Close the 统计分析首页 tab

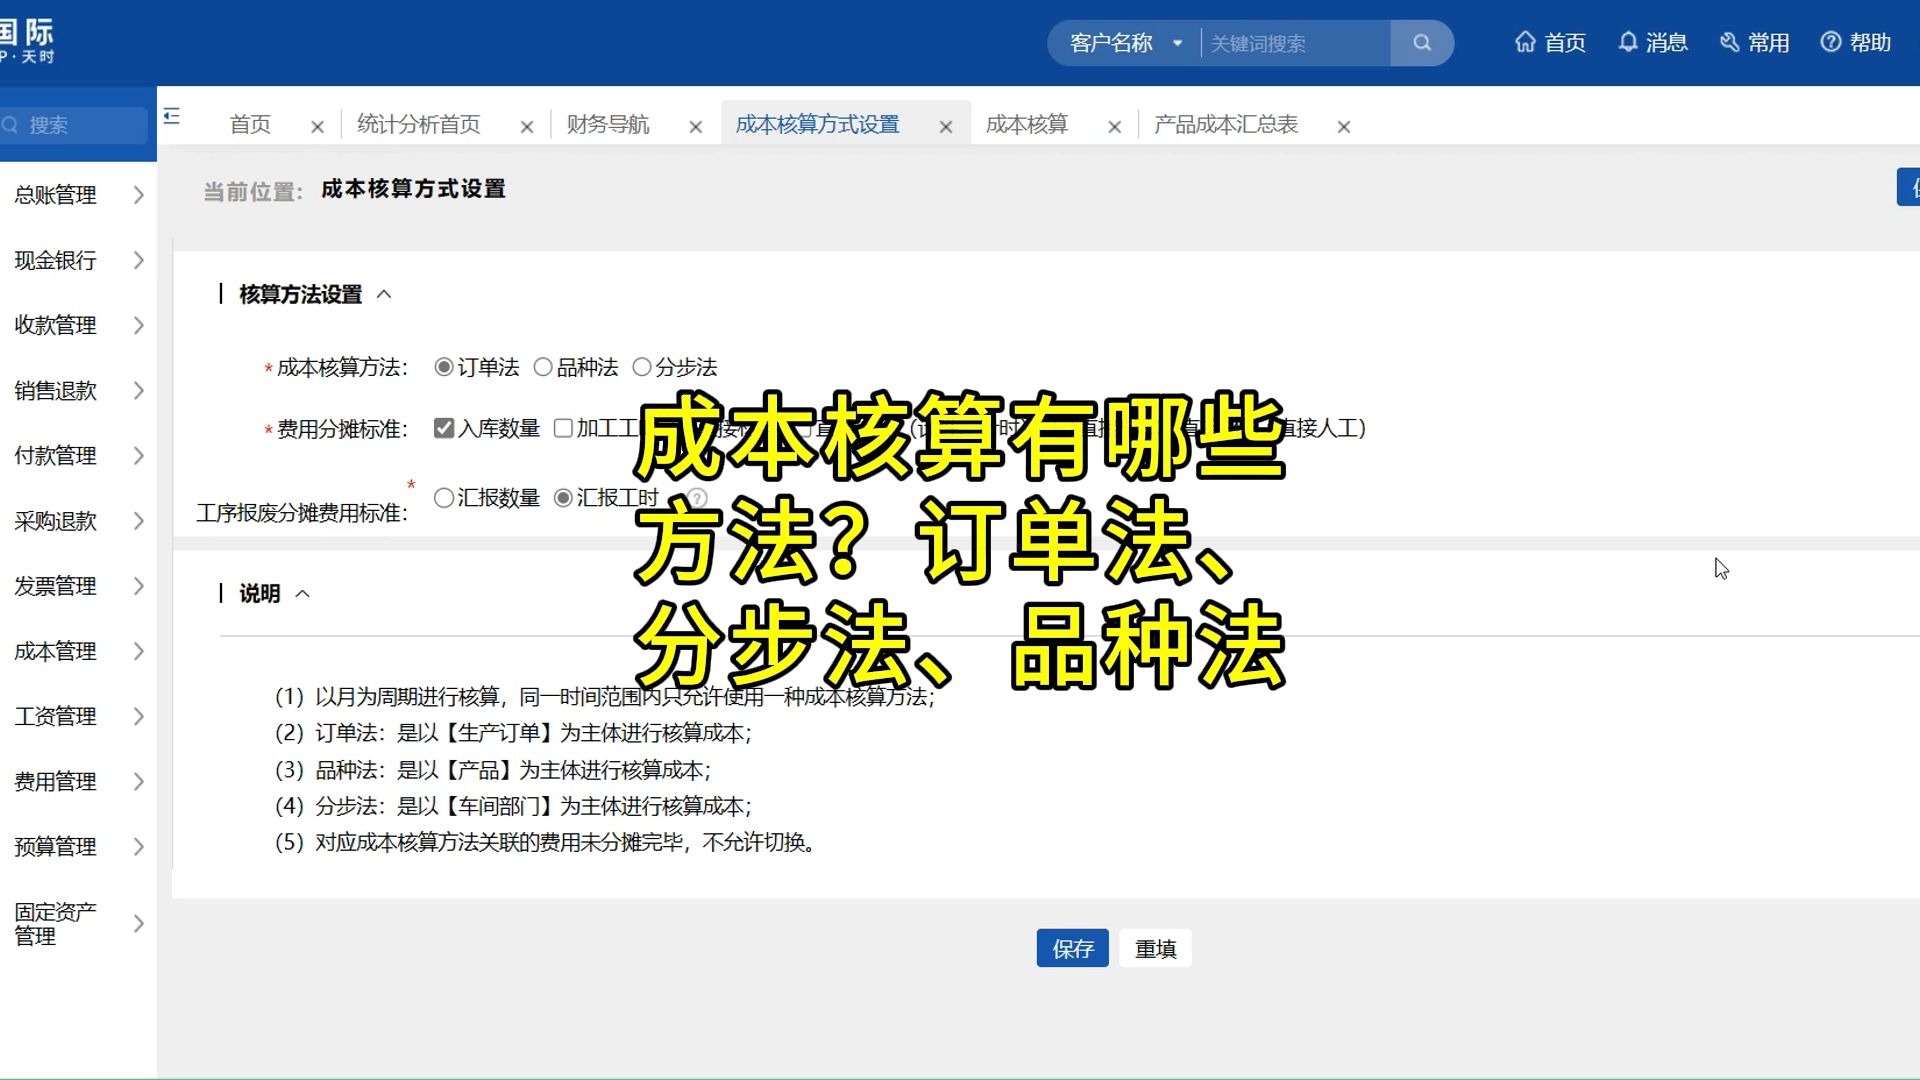point(527,127)
